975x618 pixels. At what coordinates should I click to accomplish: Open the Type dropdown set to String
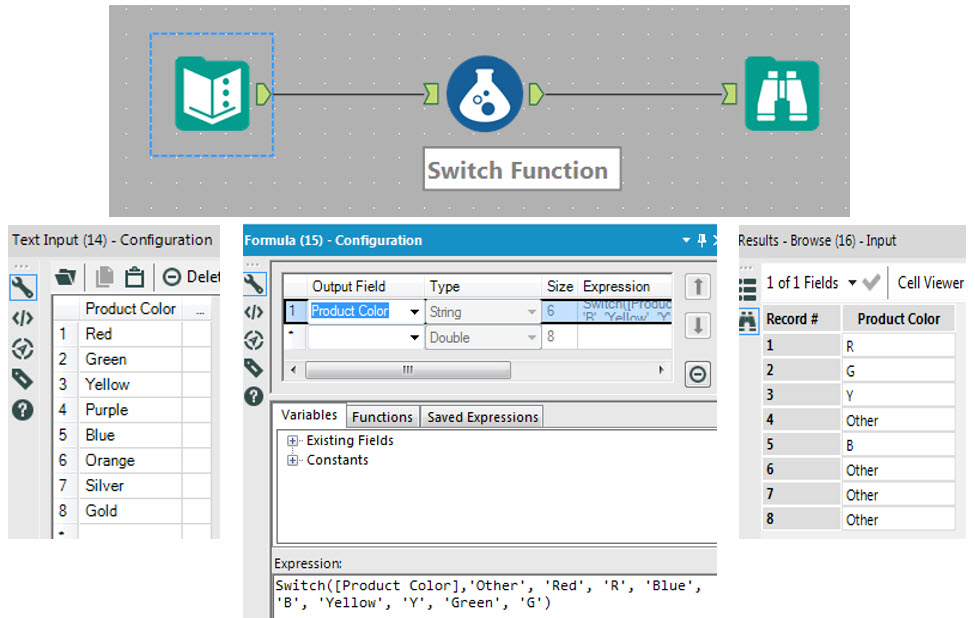pos(532,311)
